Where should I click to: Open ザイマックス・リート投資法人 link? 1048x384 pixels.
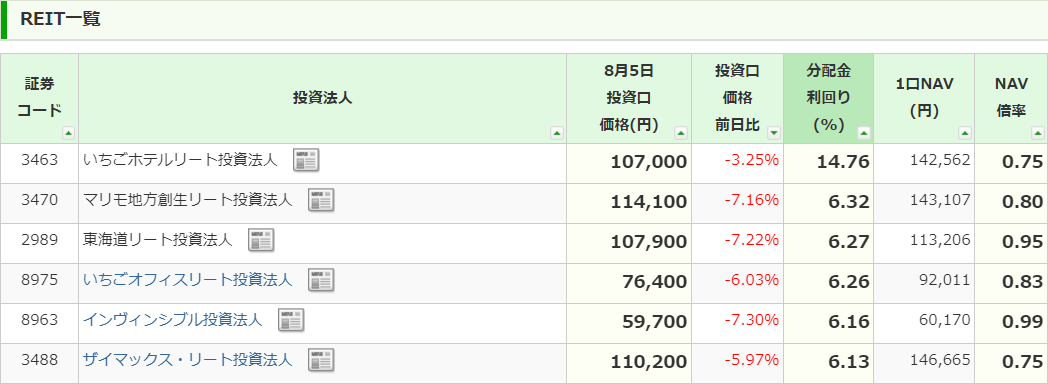(188, 360)
